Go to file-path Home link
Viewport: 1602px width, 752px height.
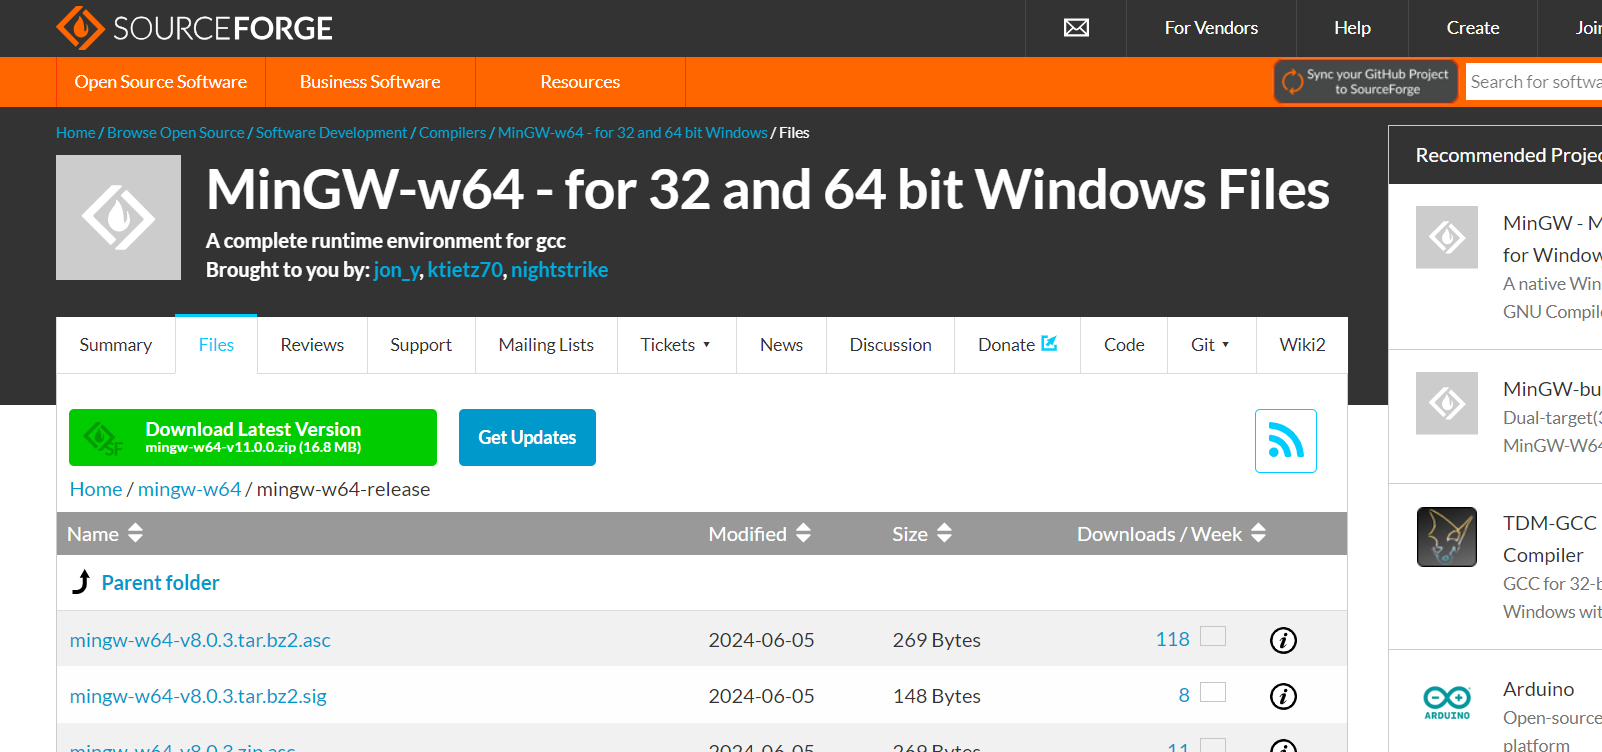pos(96,489)
